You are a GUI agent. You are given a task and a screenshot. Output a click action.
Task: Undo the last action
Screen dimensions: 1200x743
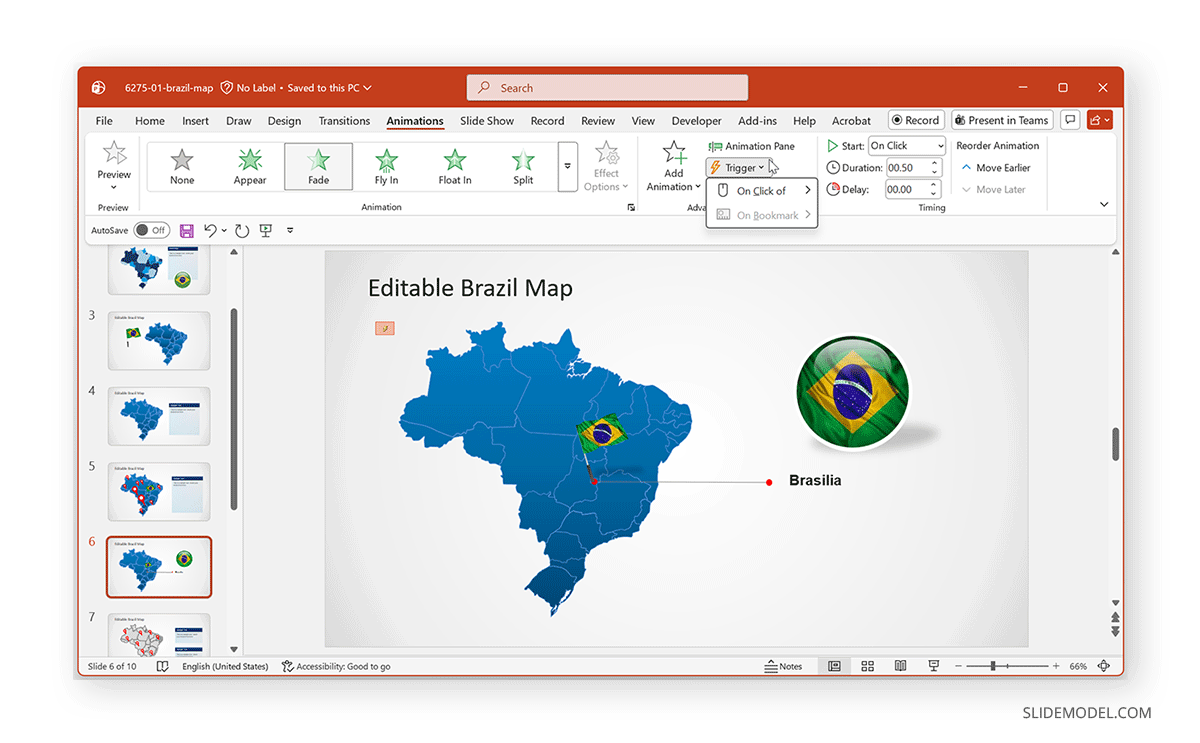(x=210, y=230)
